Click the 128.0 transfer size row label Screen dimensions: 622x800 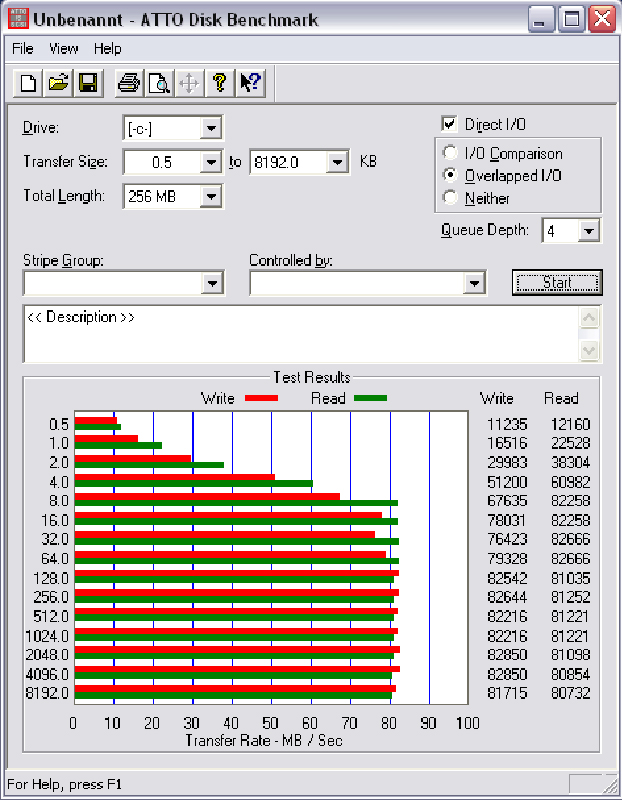click(x=51, y=578)
